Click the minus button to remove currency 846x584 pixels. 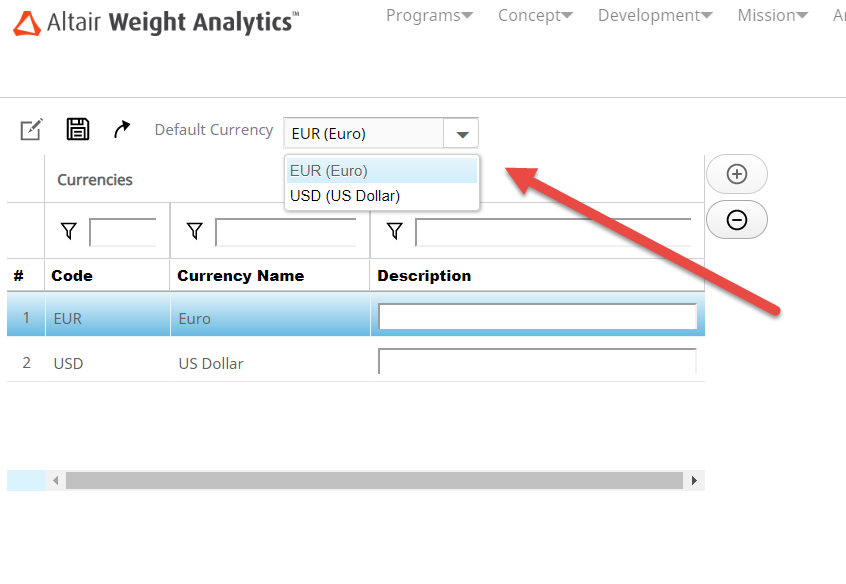pos(737,220)
